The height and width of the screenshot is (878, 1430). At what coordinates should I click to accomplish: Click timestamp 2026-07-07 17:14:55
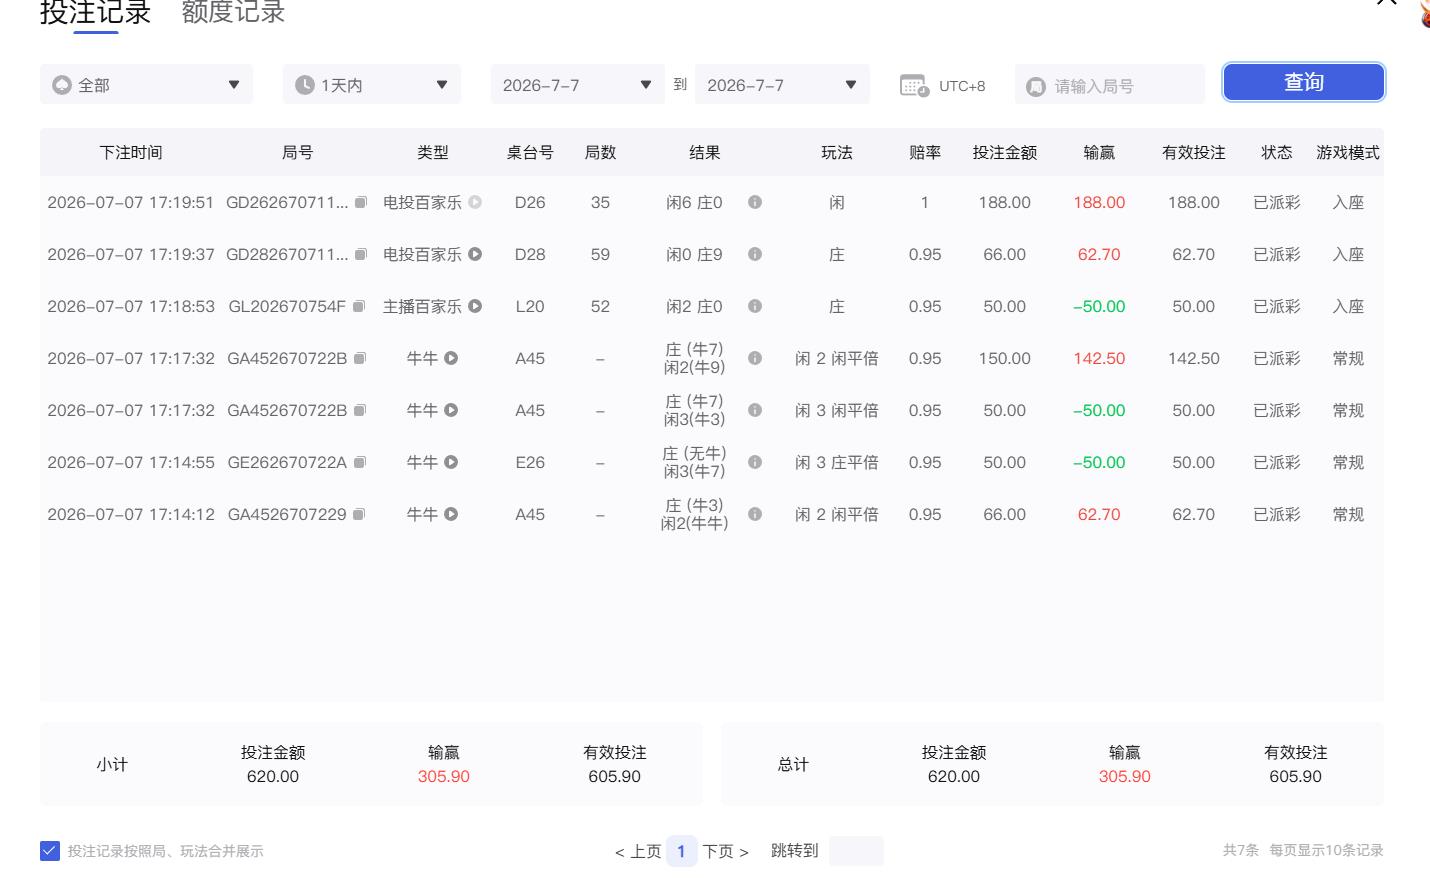[x=131, y=462]
